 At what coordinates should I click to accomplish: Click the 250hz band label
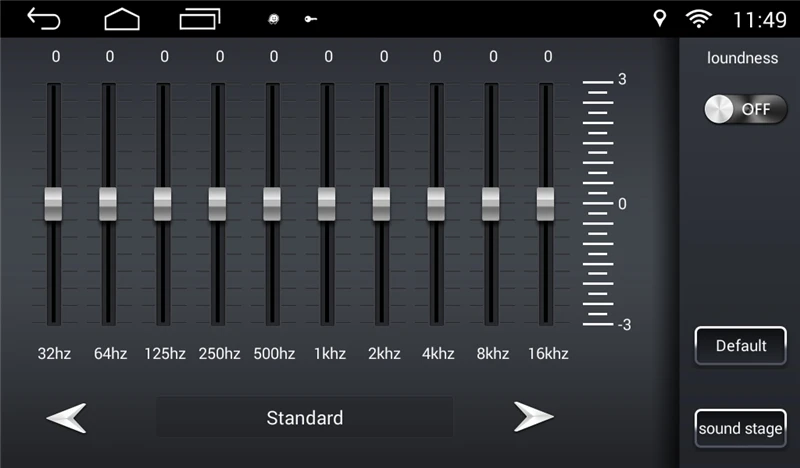(x=219, y=353)
